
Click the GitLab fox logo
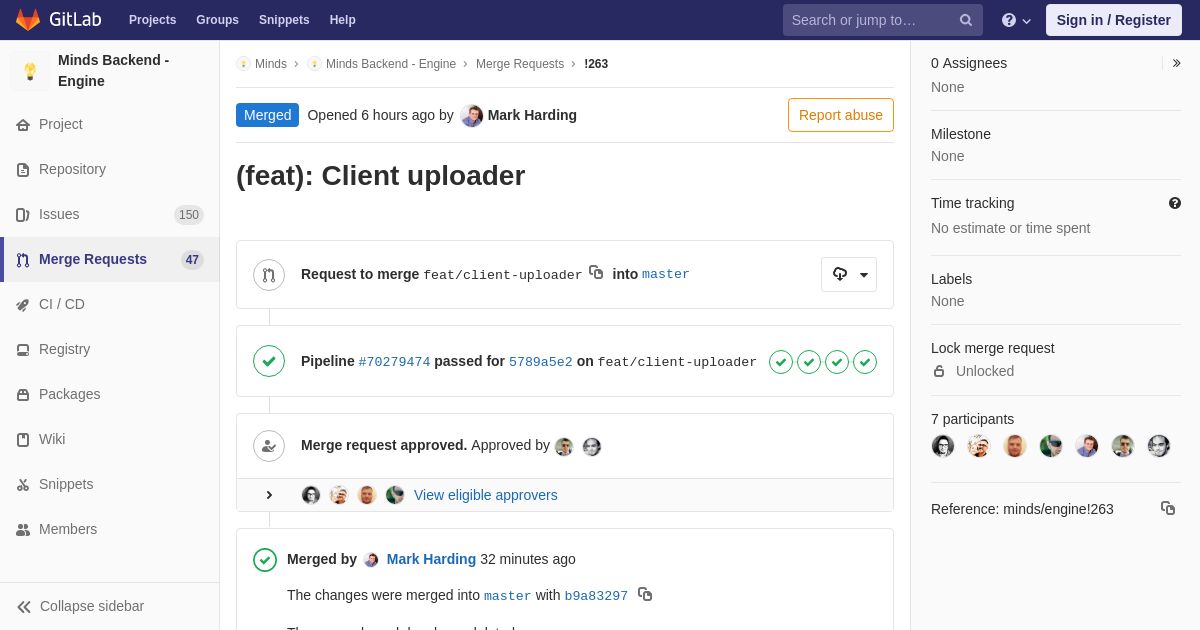[28, 20]
